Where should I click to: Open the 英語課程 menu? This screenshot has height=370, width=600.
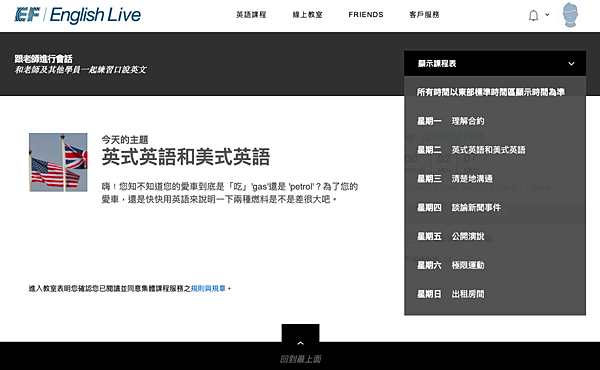pos(251,15)
